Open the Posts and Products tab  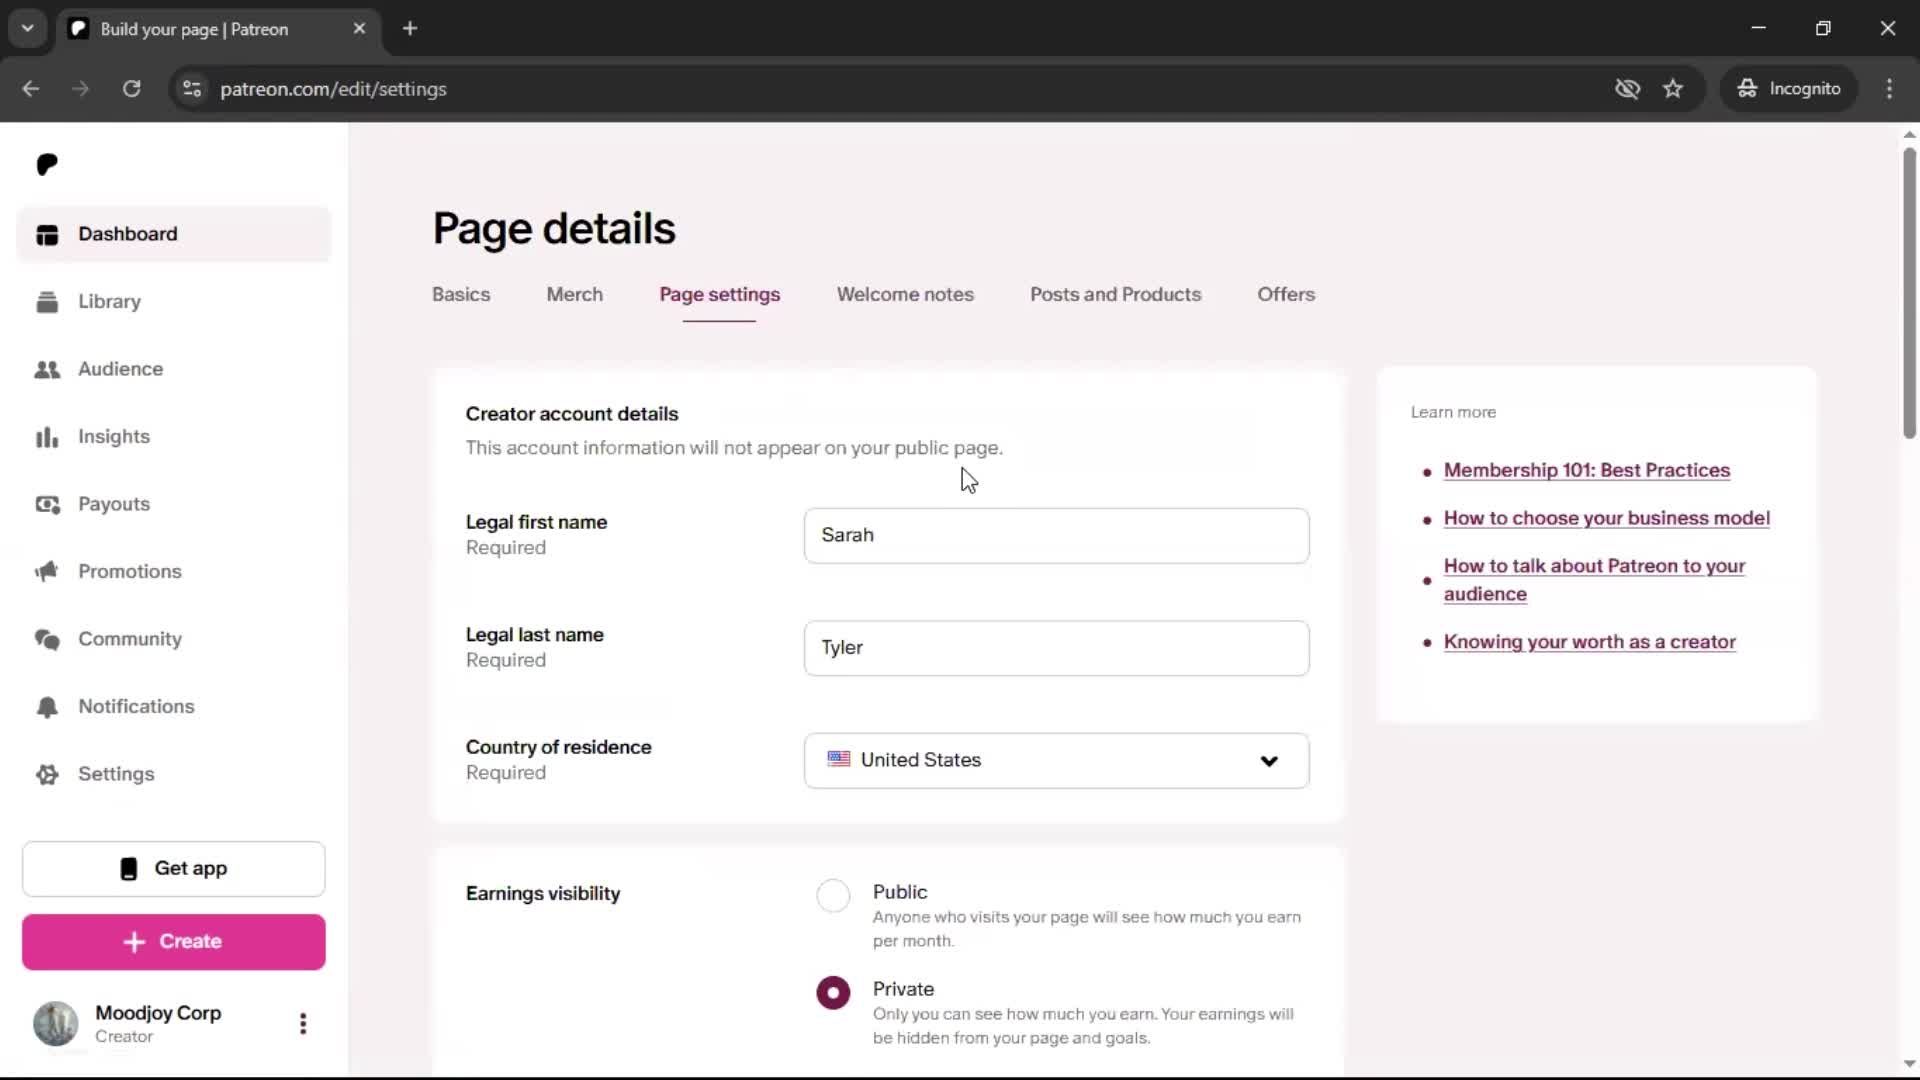(x=1115, y=295)
